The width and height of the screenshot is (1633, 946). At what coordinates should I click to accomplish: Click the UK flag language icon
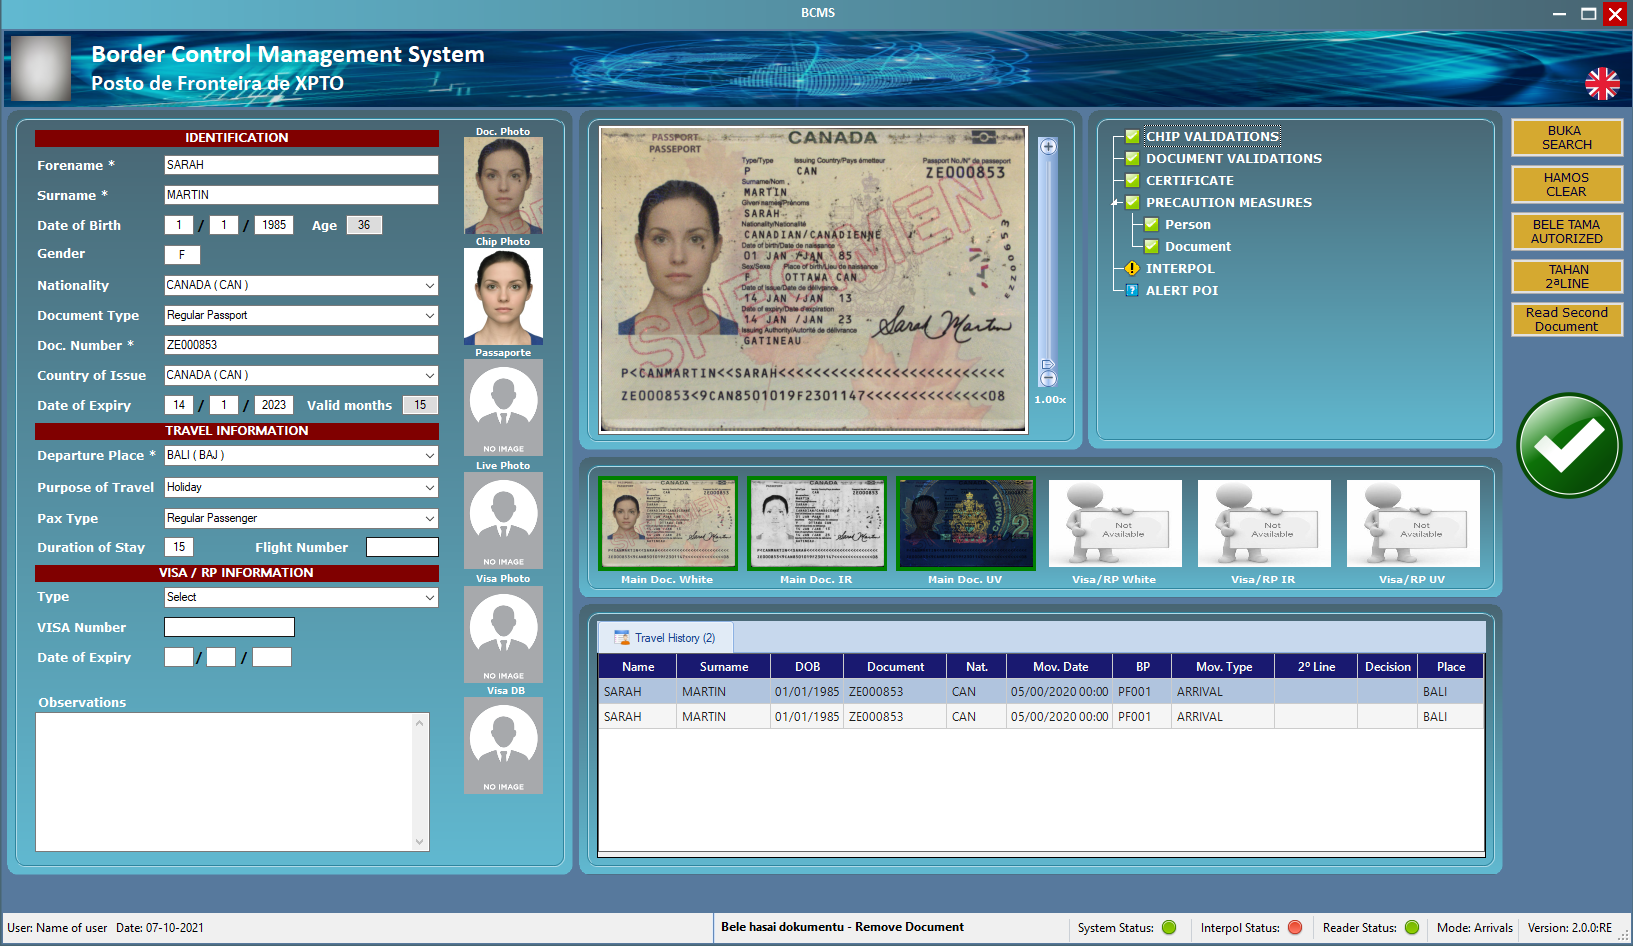click(x=1602, y=84)
